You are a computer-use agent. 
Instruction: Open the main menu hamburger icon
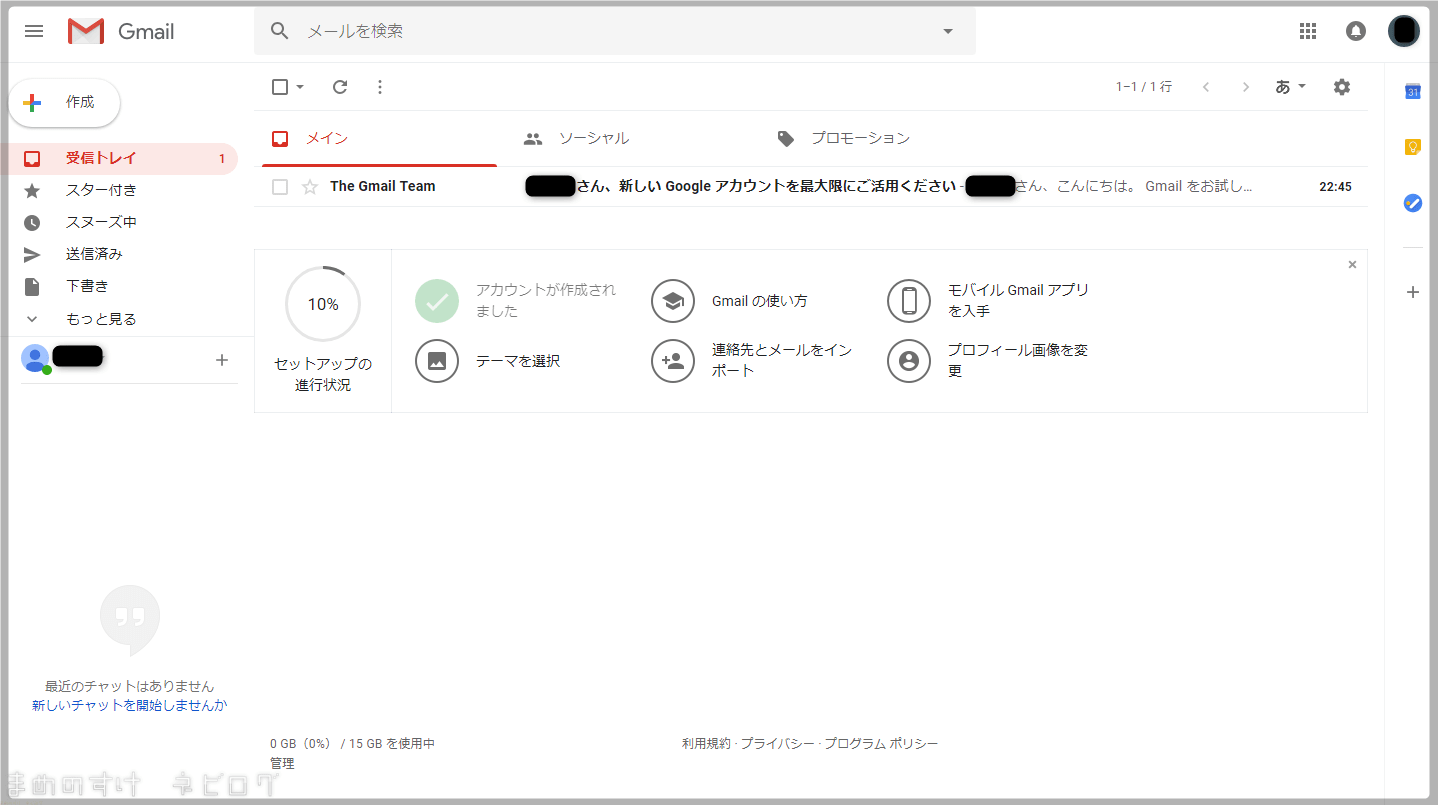(34, 31)
